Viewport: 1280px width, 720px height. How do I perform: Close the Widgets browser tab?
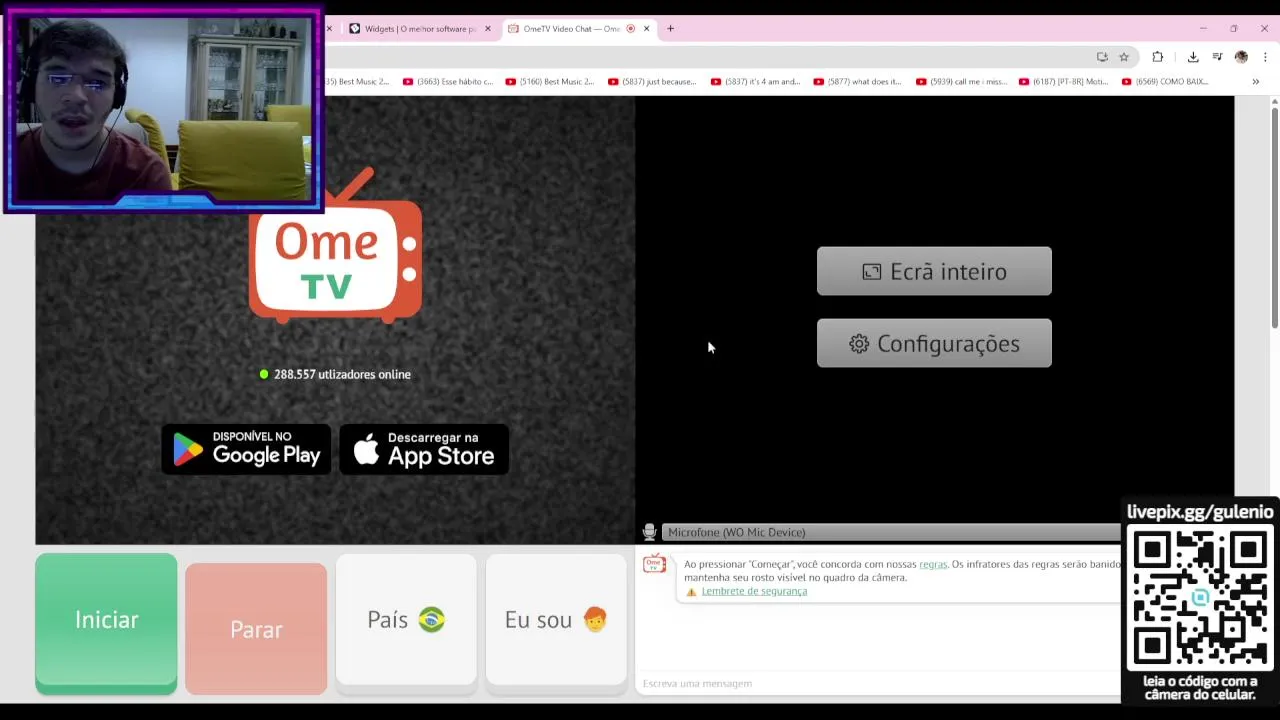tap(488, 29)
